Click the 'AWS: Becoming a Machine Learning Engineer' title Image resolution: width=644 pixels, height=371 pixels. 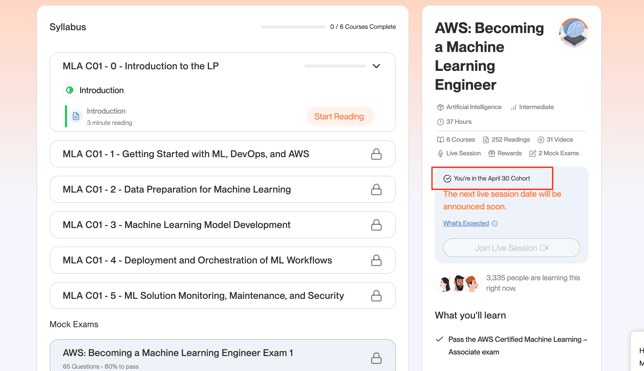click(x=489, y=56)
